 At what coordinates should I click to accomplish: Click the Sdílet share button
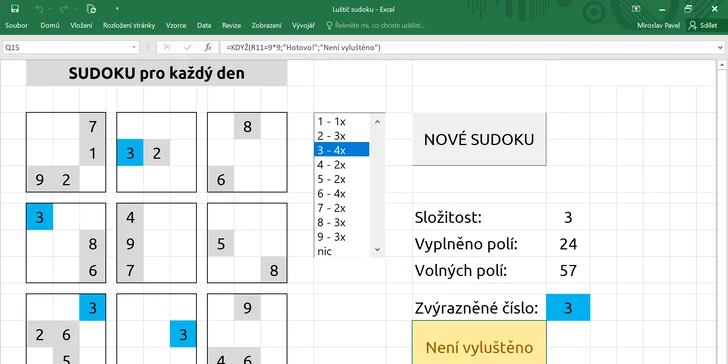pyautogui.click(x=703, y=26)
